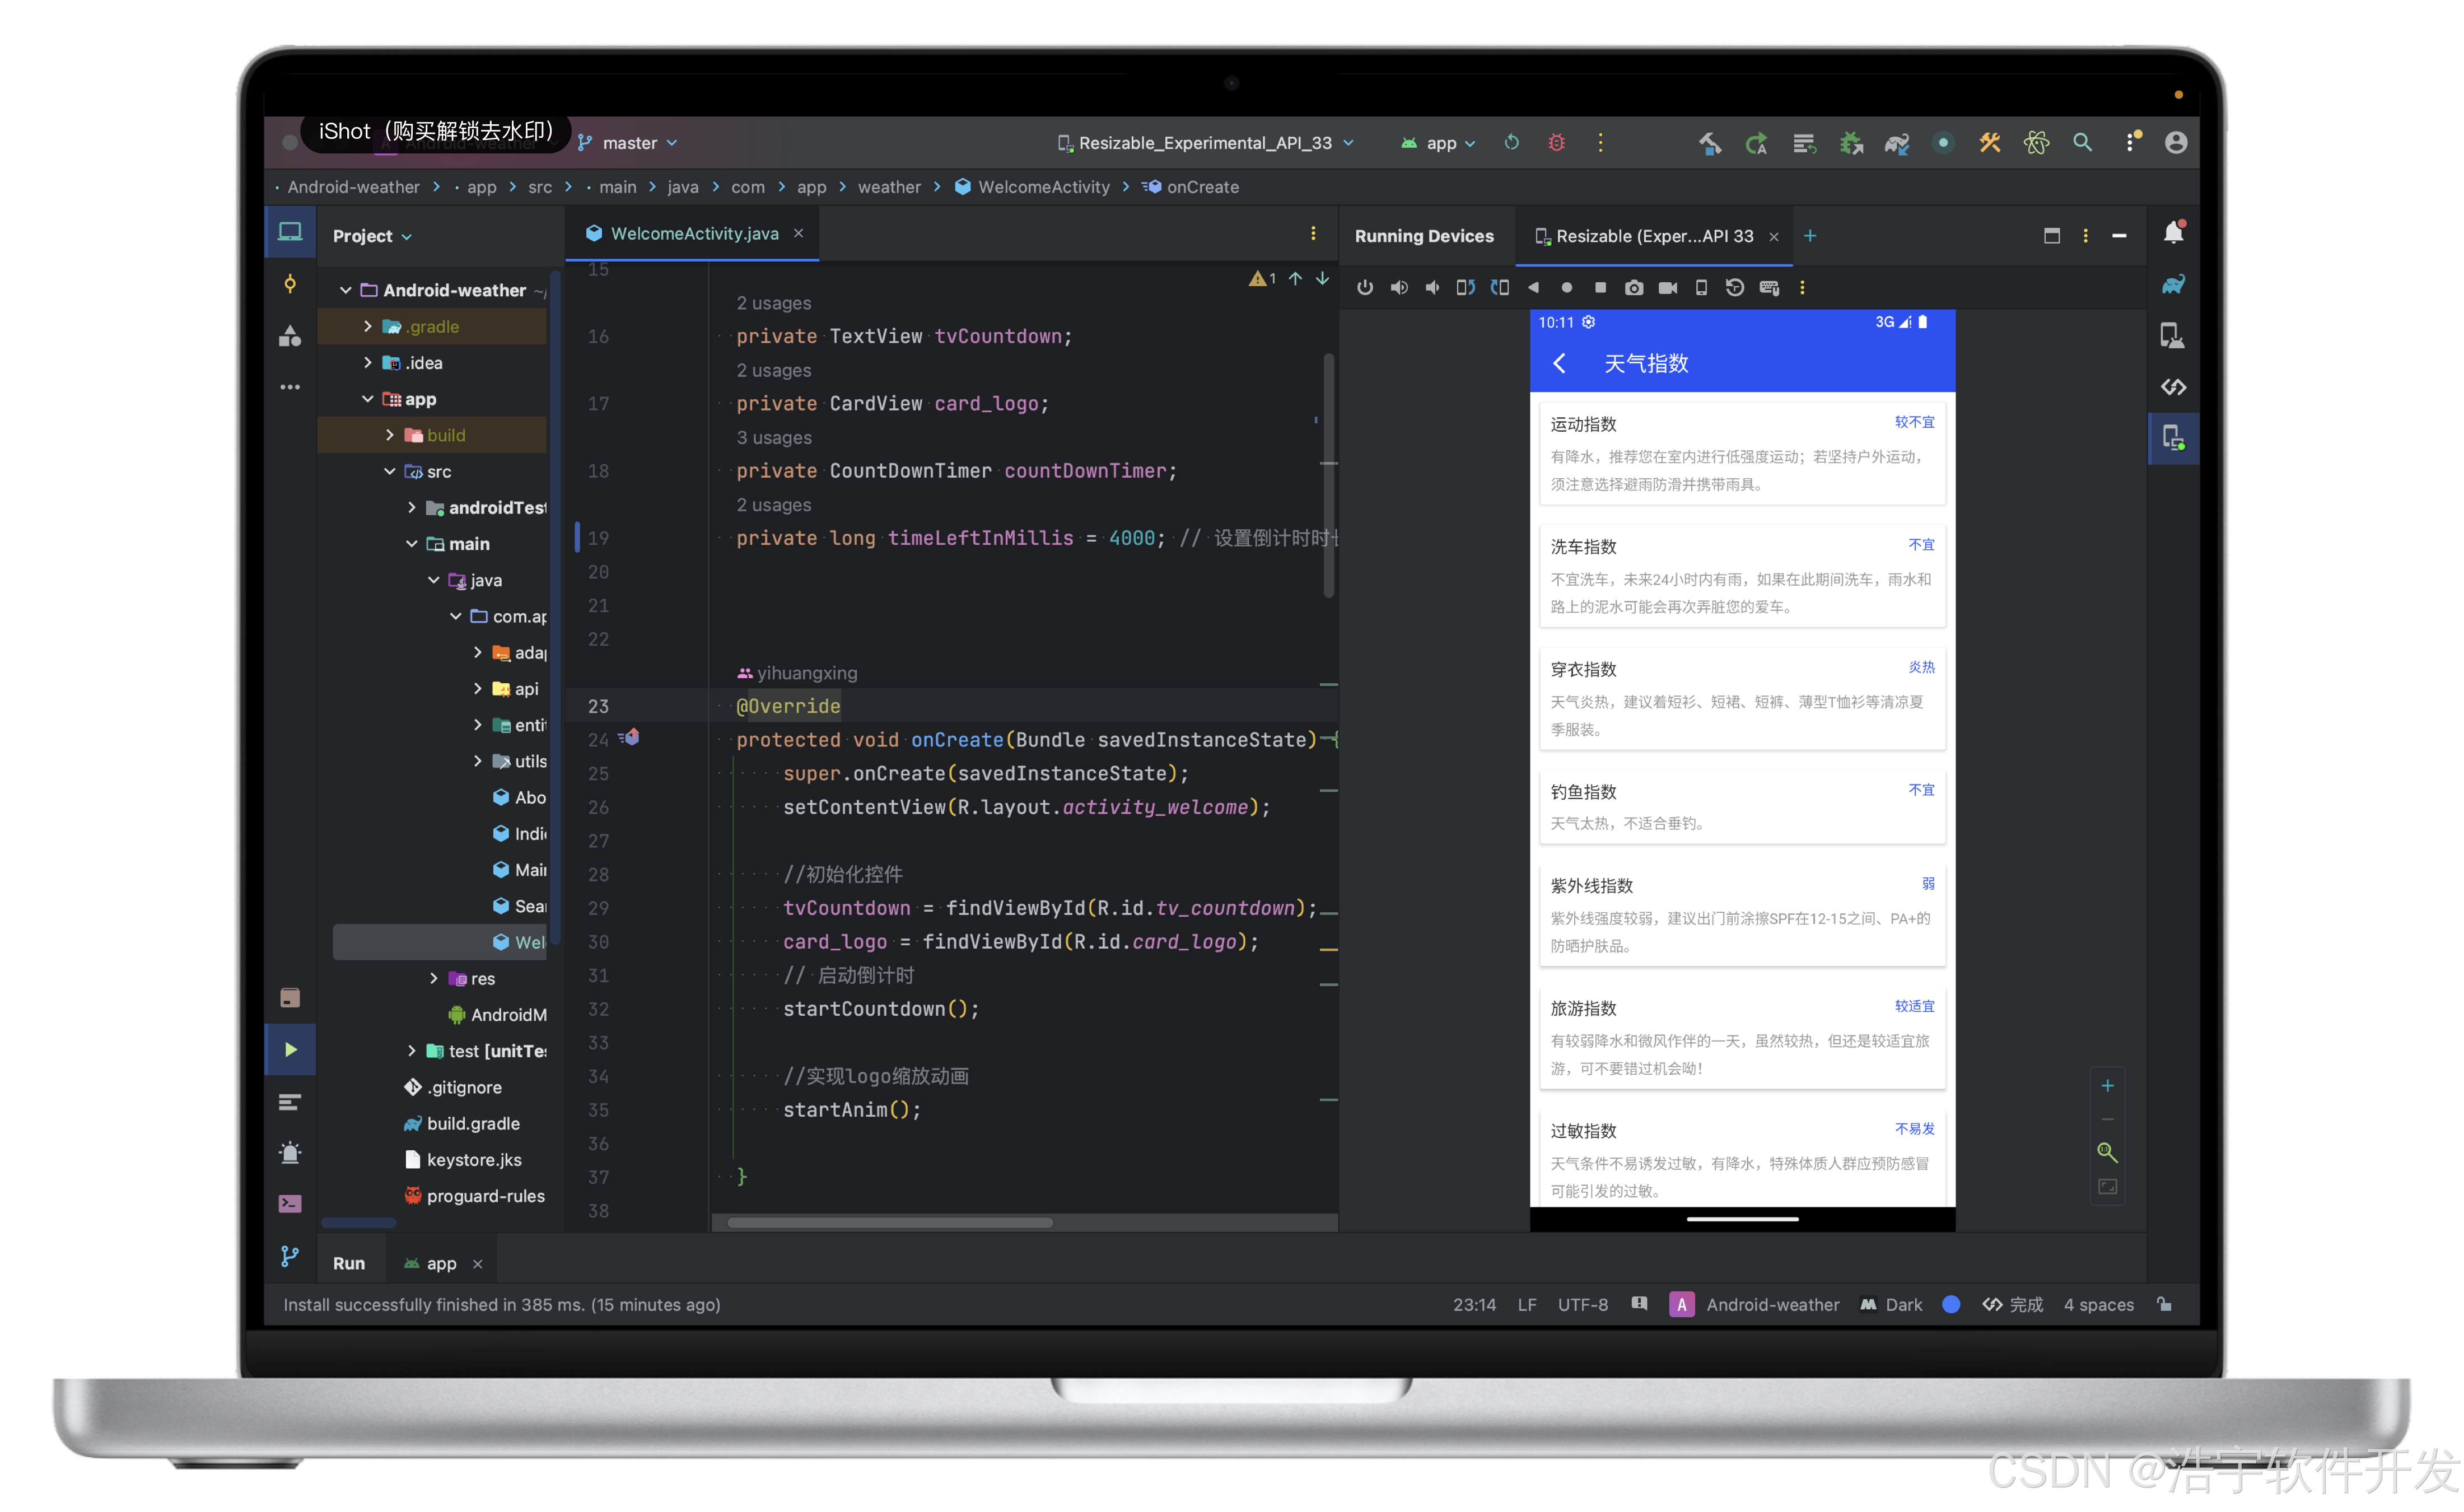This screenshot has width=2464, height=1512.
Task: Click the project tree horizontal scrollbar
Action: [359, 1222]
